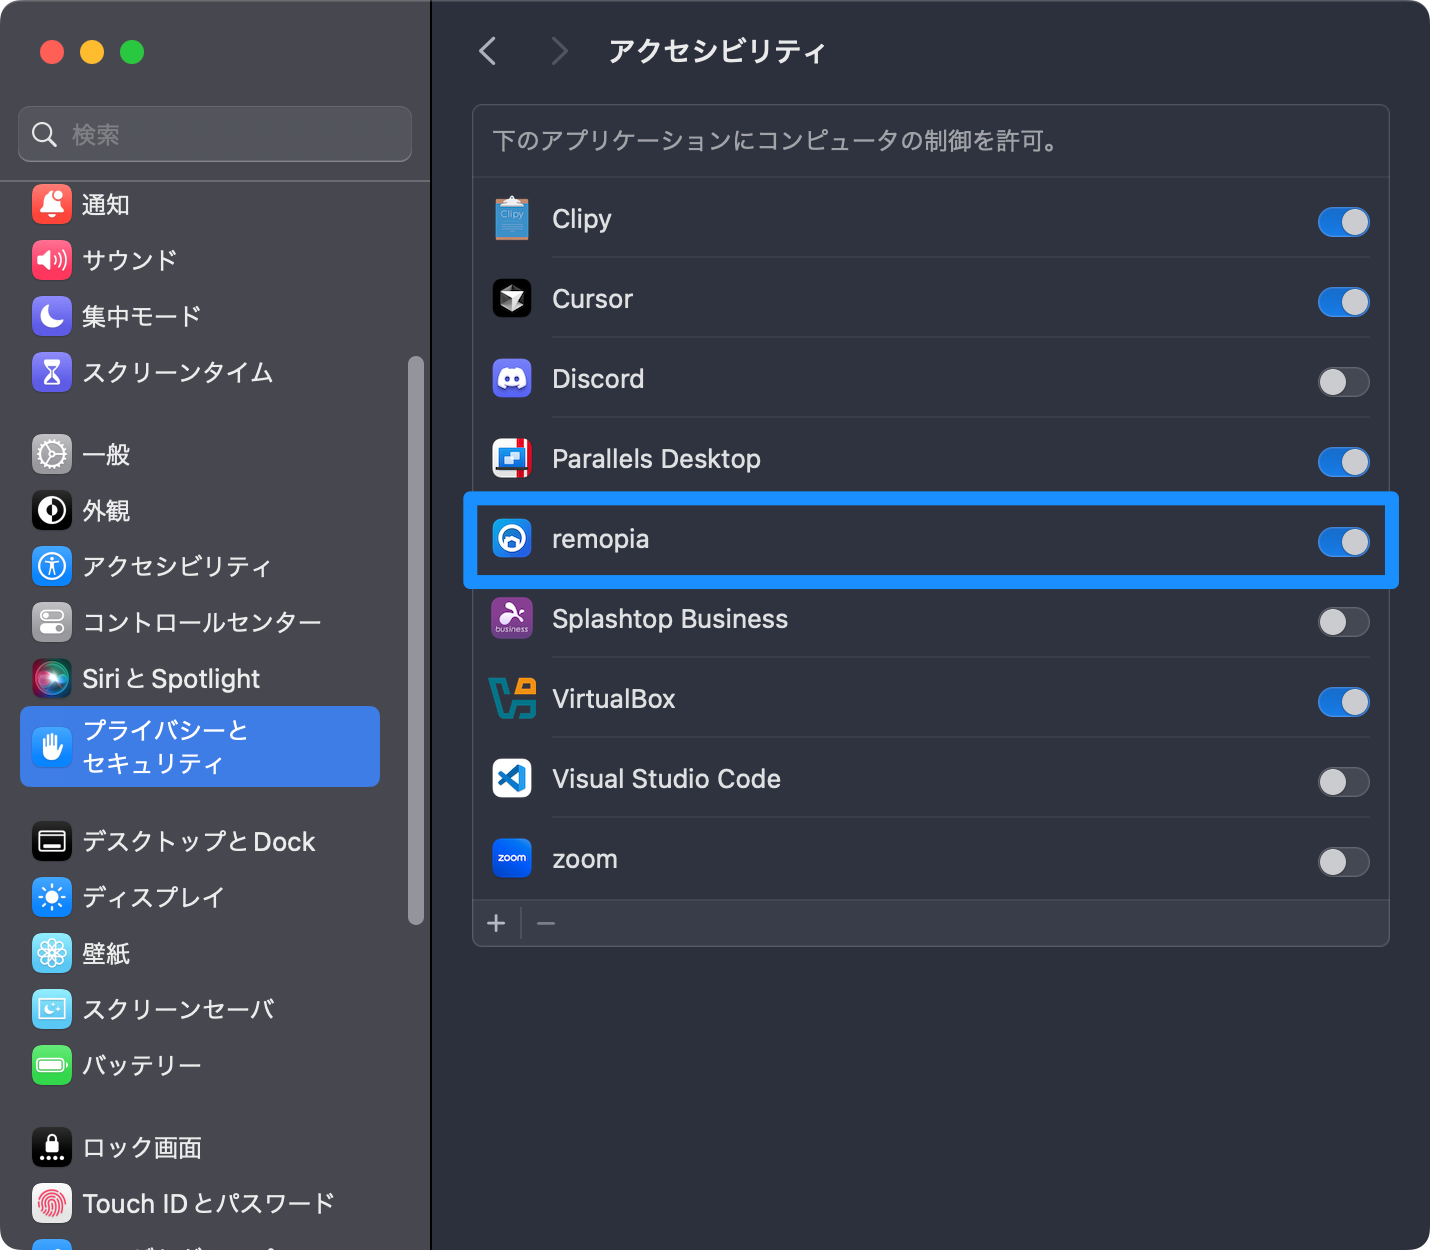
Task: Click the Siri と Spotlight icon
Action: coord(52,678)
